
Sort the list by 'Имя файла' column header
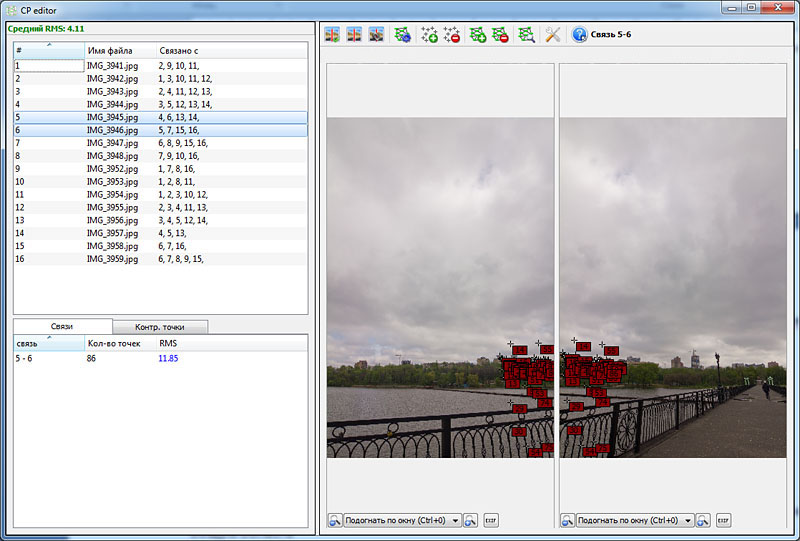tap(120, 51)
